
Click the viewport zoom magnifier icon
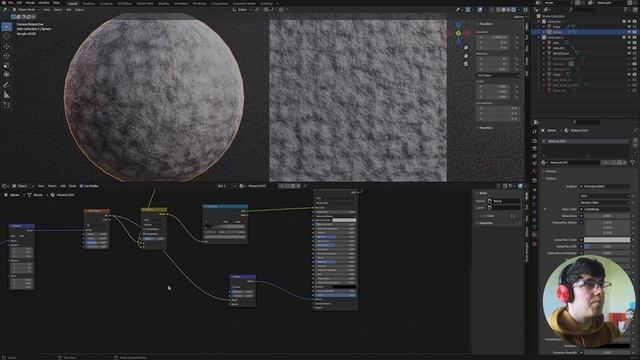(466, 48)
